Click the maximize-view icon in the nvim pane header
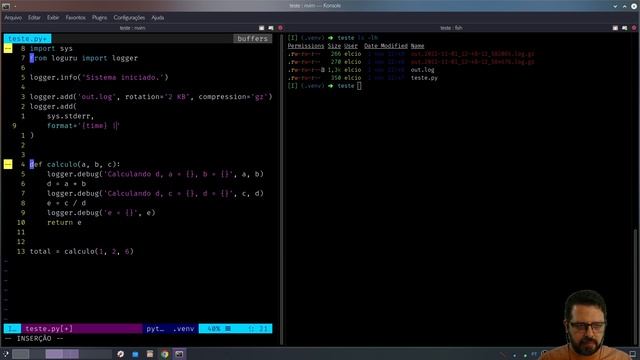Screen dimensions: 640x360 pos(262,28)
